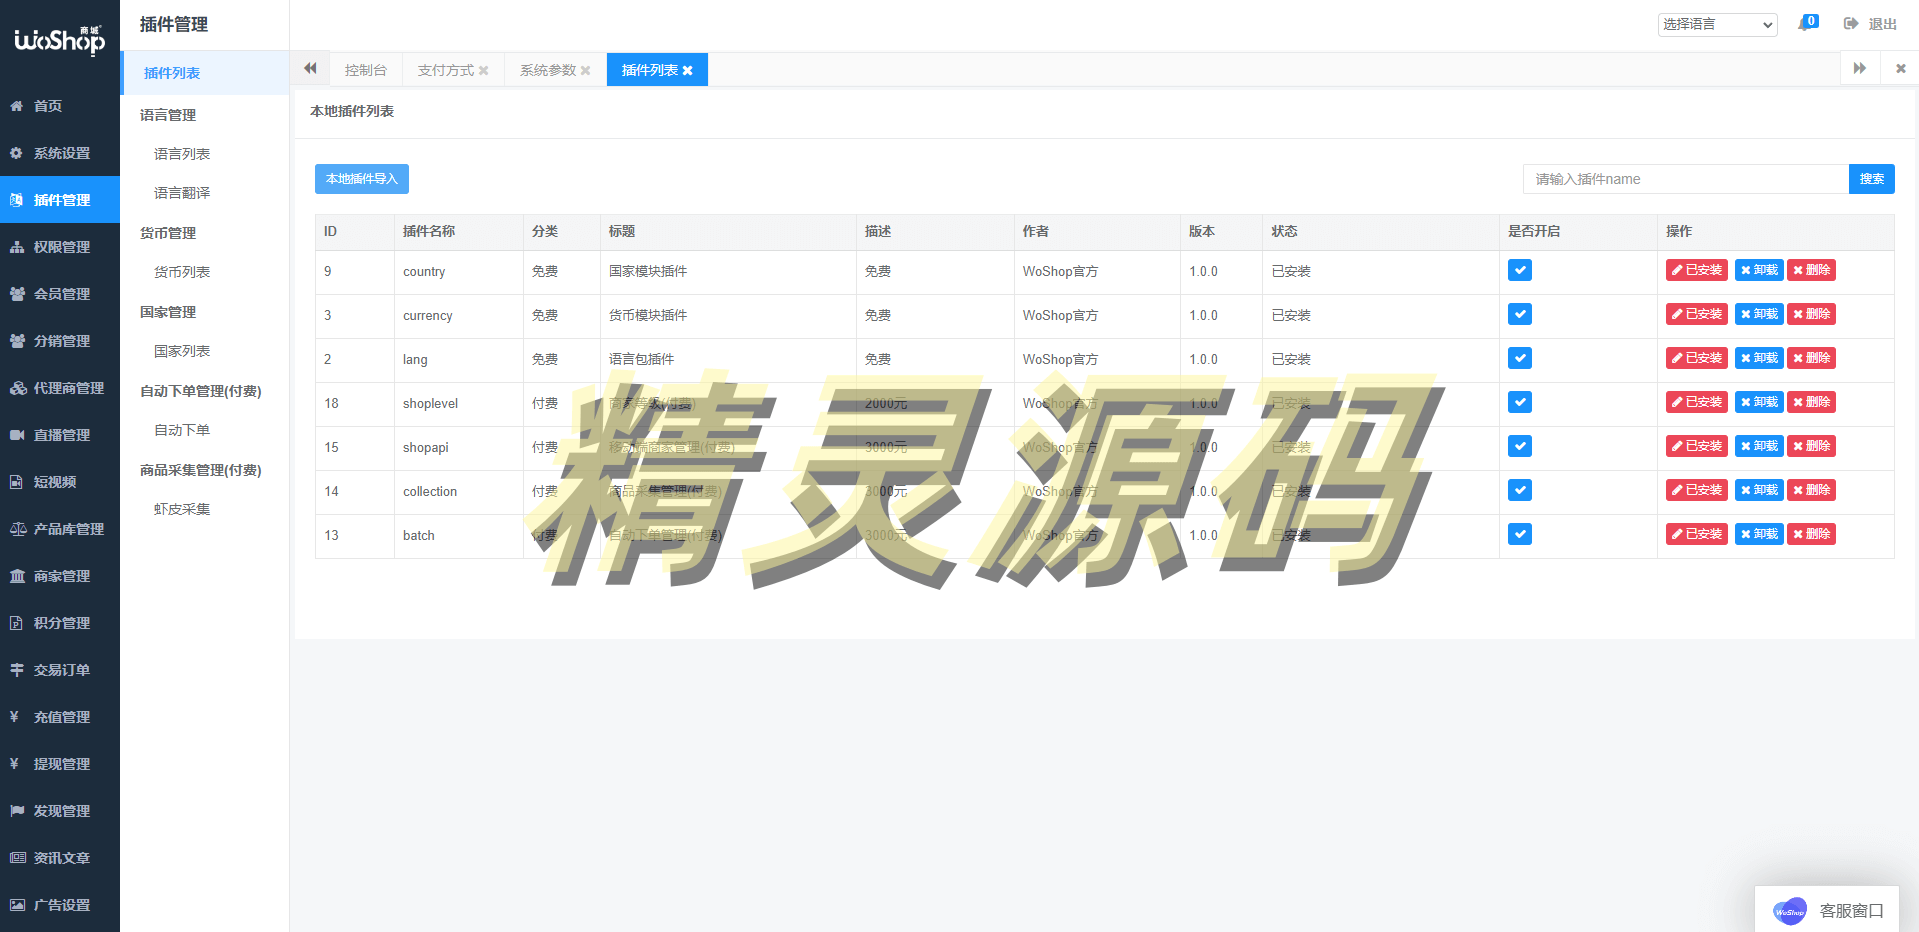The width and height of the screenshot is (1919, 932).
Task: Click 卸载 button for currency plugin
Action: click(x=1759, y=315)
